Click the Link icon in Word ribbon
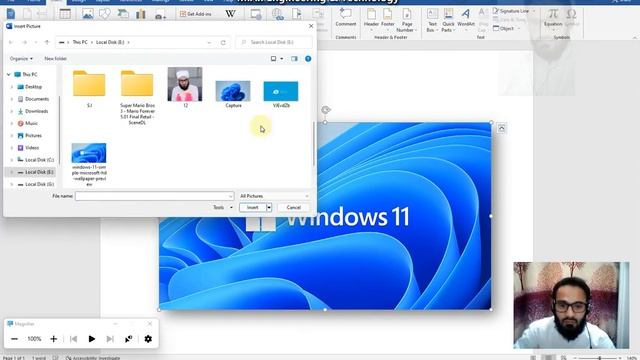The width and height of the screenshot is (640, 360). [x=278, y=15]
